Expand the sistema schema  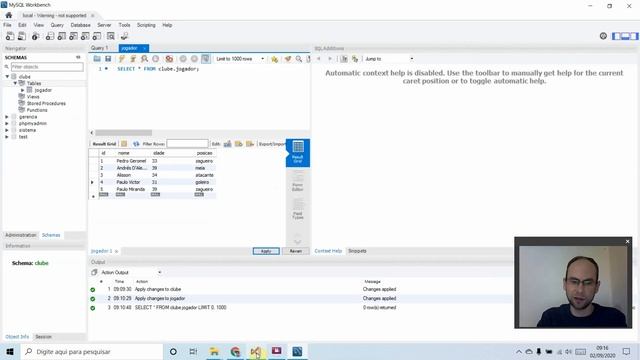(7, 130)
